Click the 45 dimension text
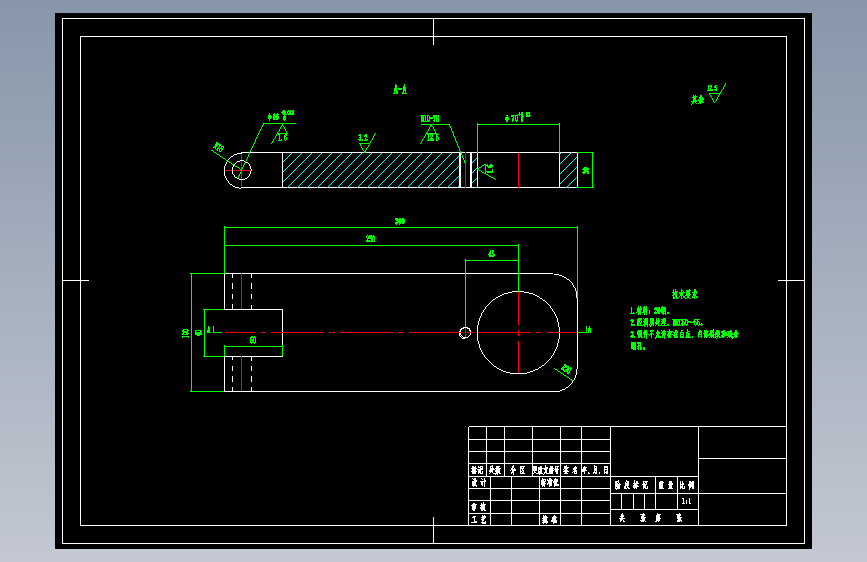 point(492,254)
